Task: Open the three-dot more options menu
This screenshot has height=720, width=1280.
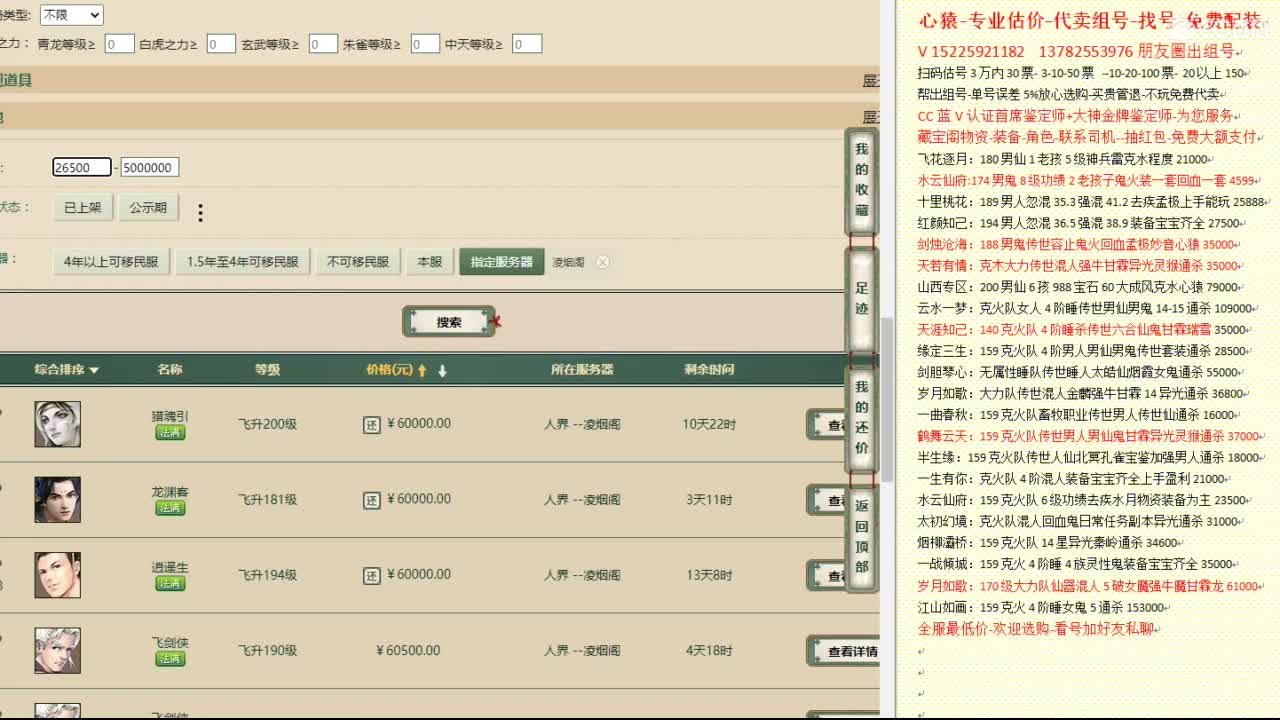Action: pyautogui.click(x=200, y=213)
